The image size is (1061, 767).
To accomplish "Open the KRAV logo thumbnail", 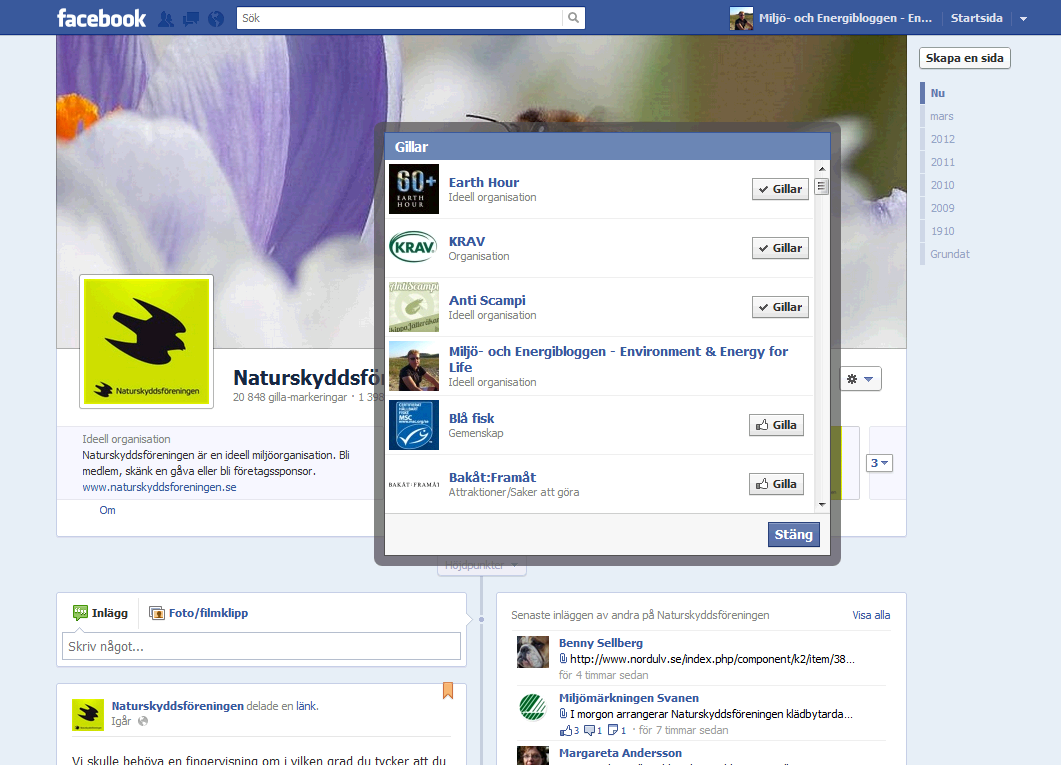I will pos(414,248).
